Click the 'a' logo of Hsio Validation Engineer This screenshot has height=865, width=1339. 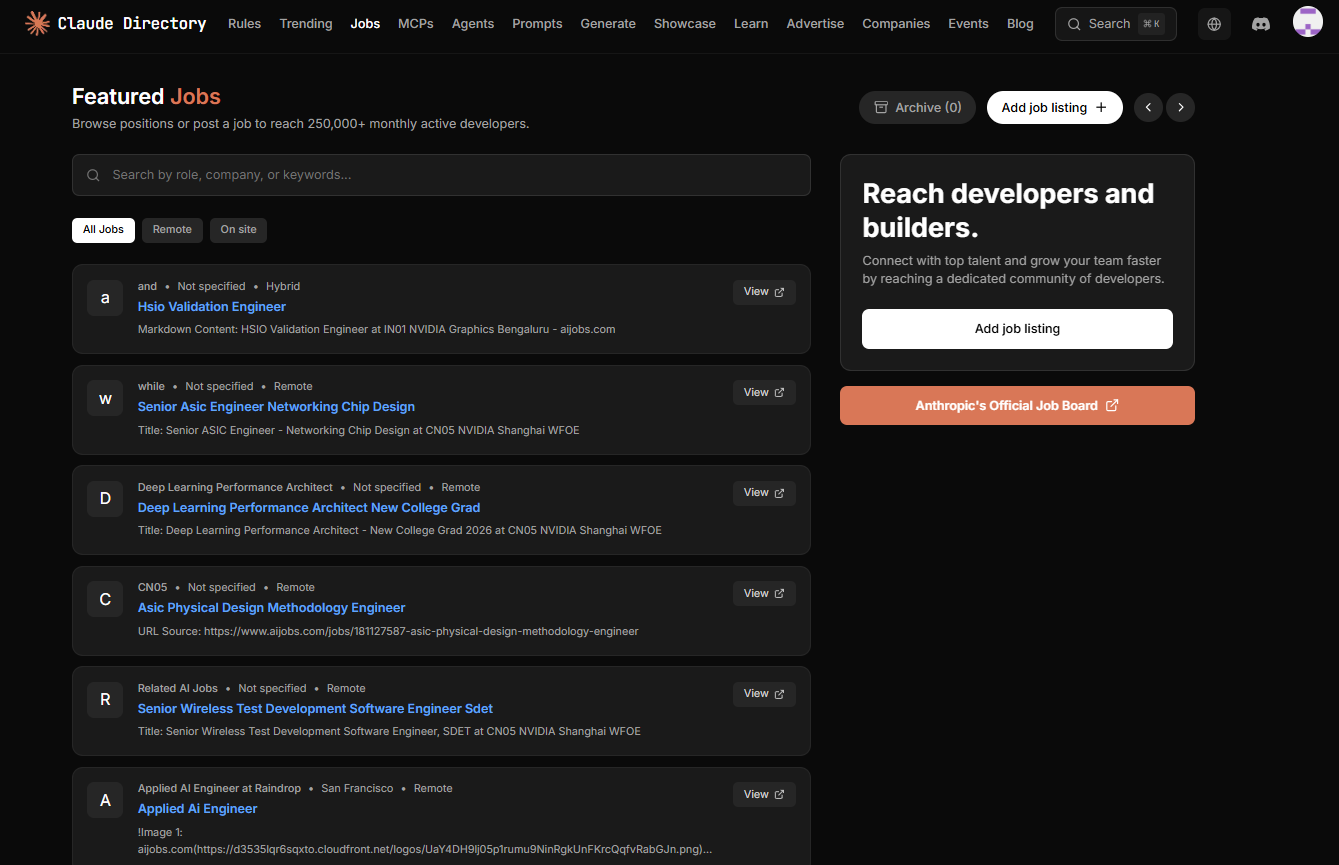tap(105, 298)
